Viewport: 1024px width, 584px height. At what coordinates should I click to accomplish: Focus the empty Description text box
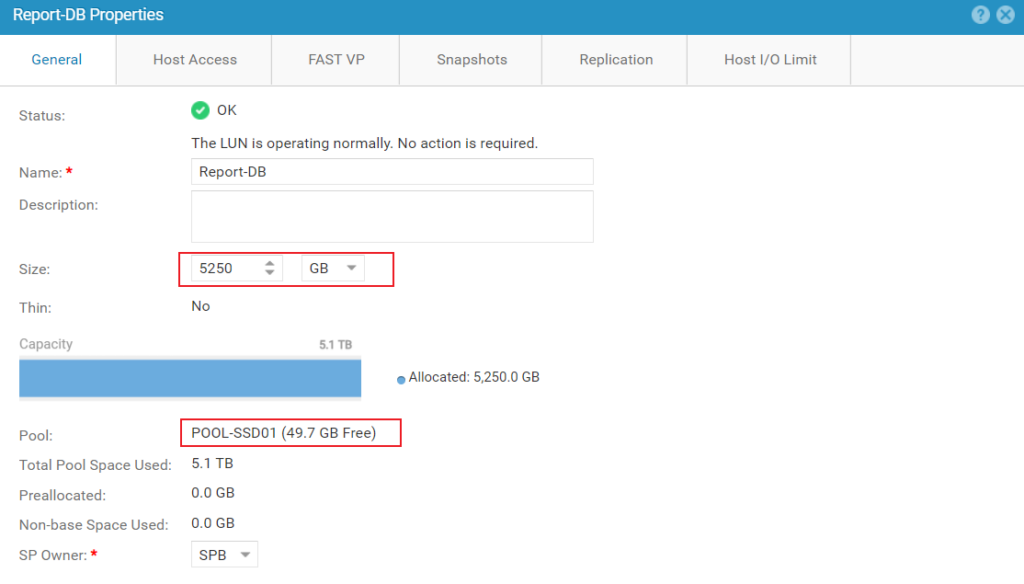tap(392, 216)
